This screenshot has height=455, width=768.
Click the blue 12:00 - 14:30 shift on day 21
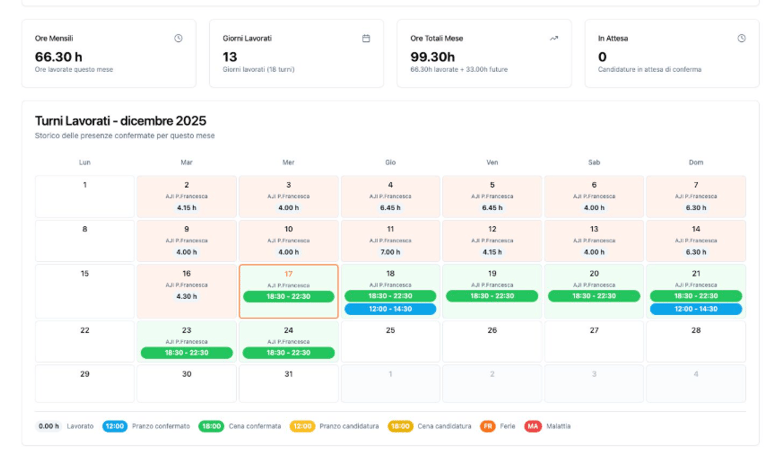695,309
